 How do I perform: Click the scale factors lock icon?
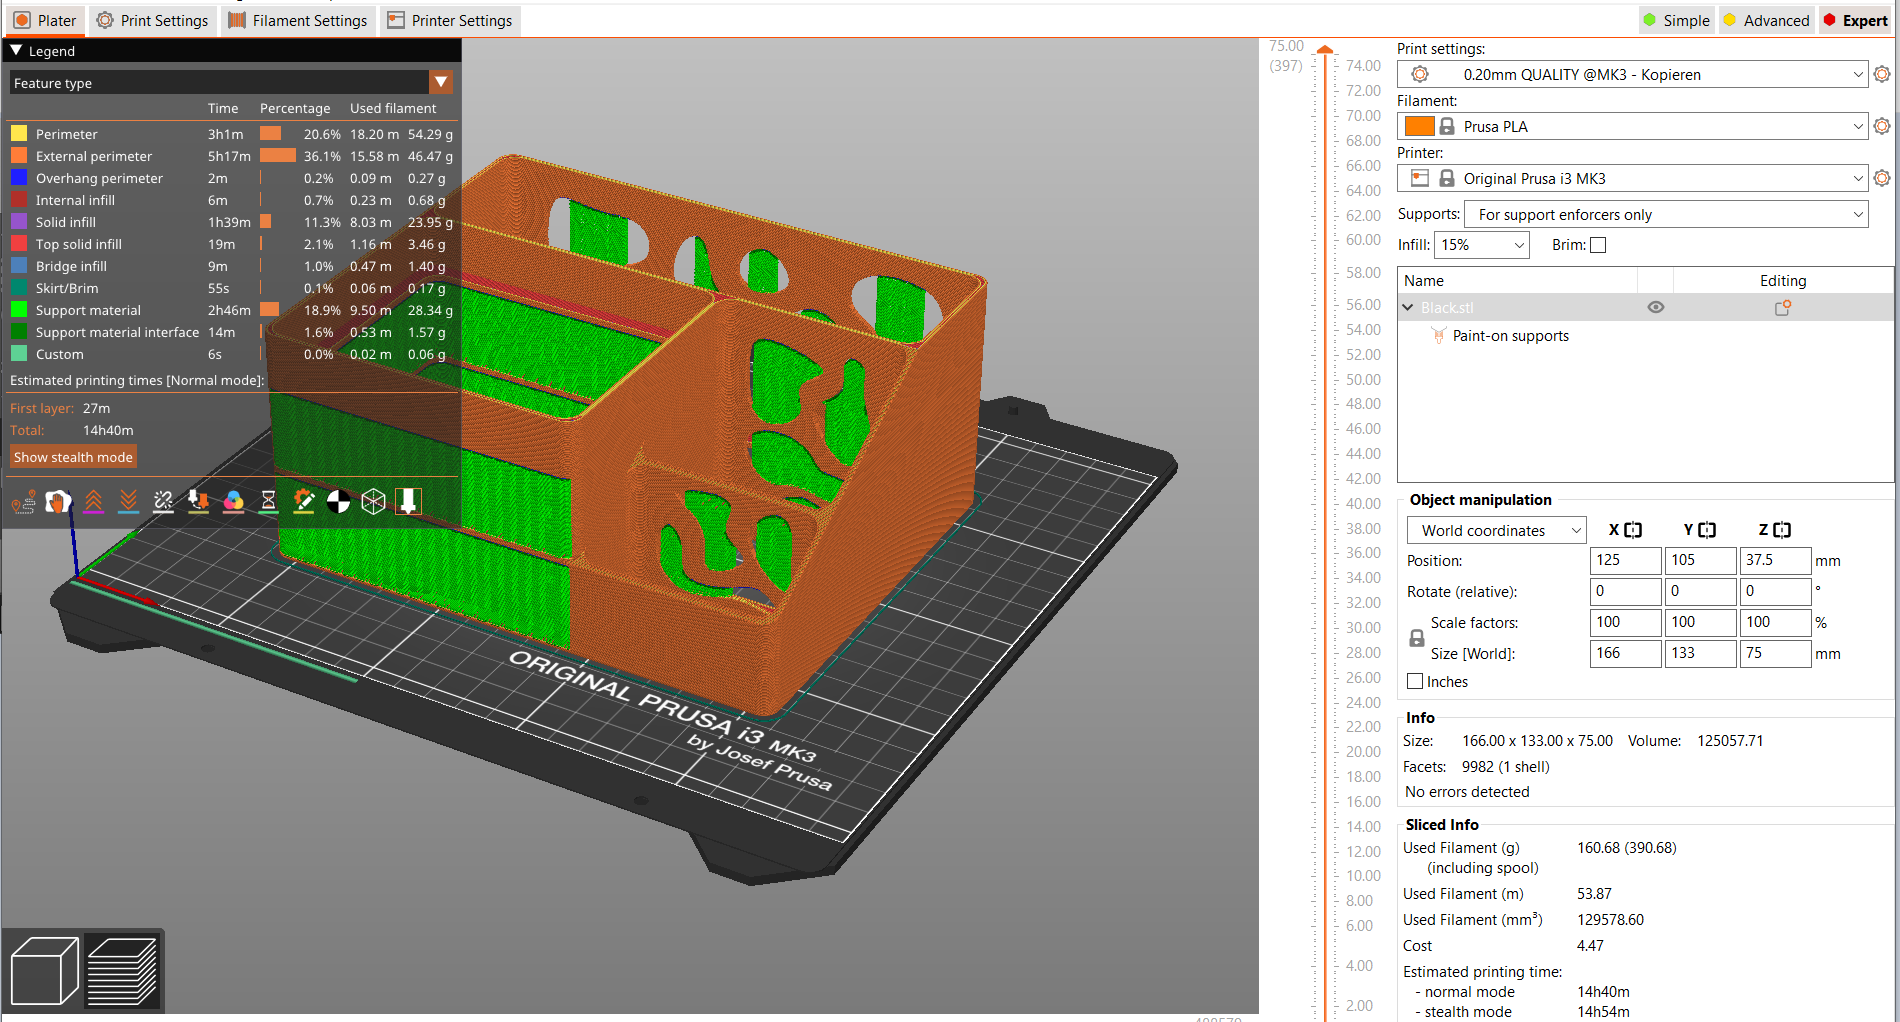coord(1416,638)
